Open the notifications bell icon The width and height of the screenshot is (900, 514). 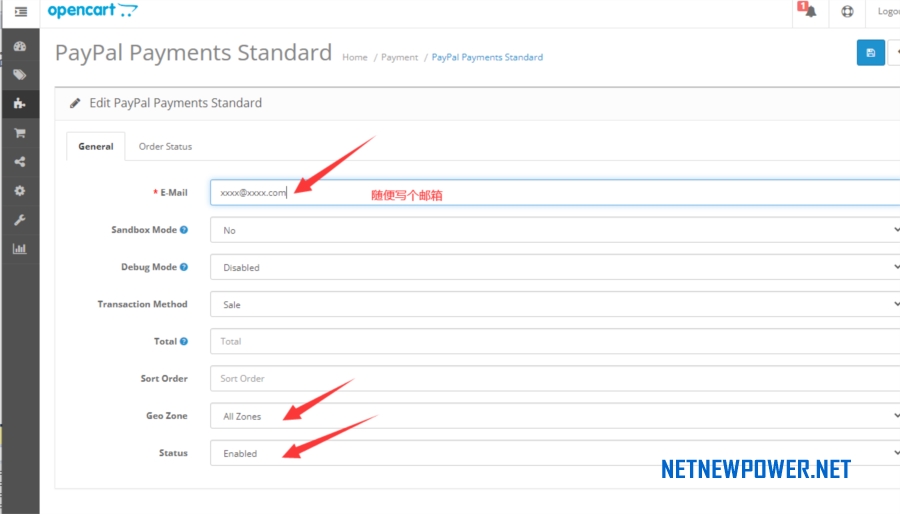coord(809,11)
